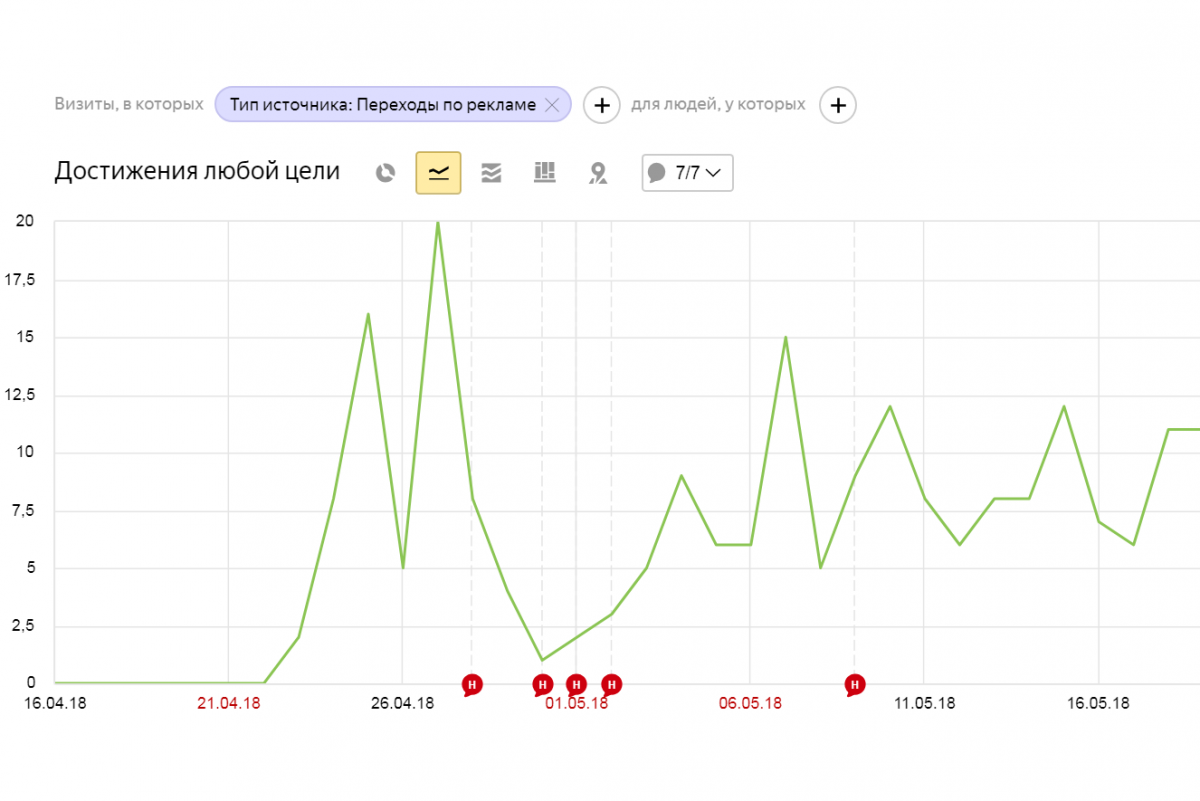Image resolution: width=1200 pixels, height=801 pixels.
Task: Open the note marker at 01.05.18
Action: (x=576, y=685)
